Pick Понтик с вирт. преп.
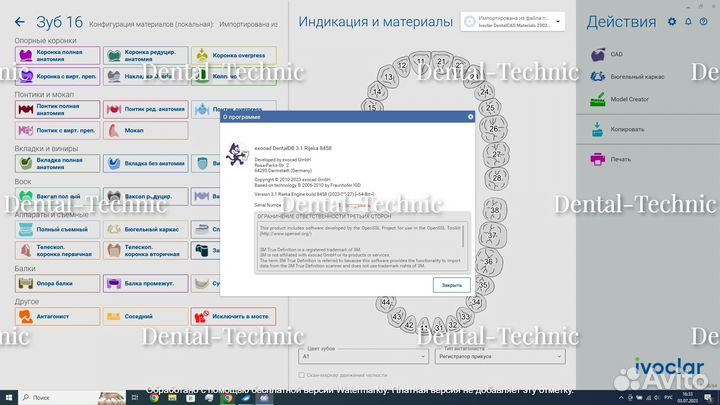Screen dimensions: 720x405 [x=57, y=130]
